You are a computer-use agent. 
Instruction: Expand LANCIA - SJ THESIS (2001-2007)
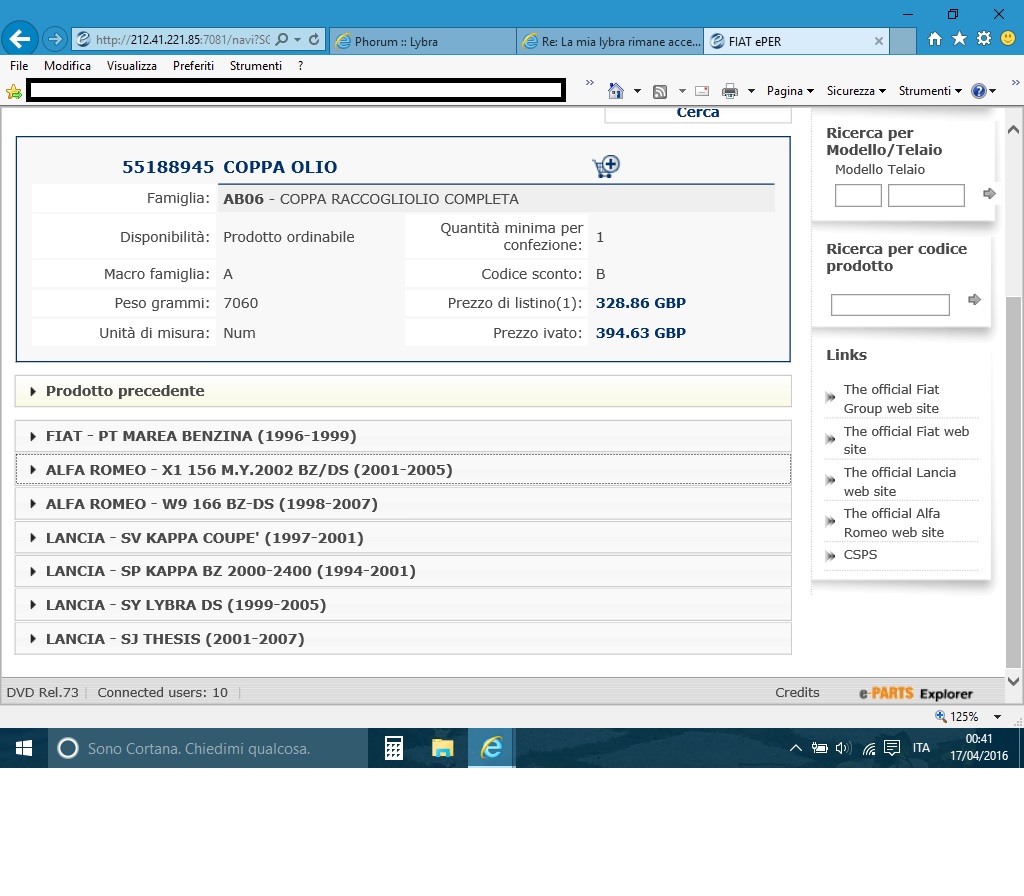403,639
